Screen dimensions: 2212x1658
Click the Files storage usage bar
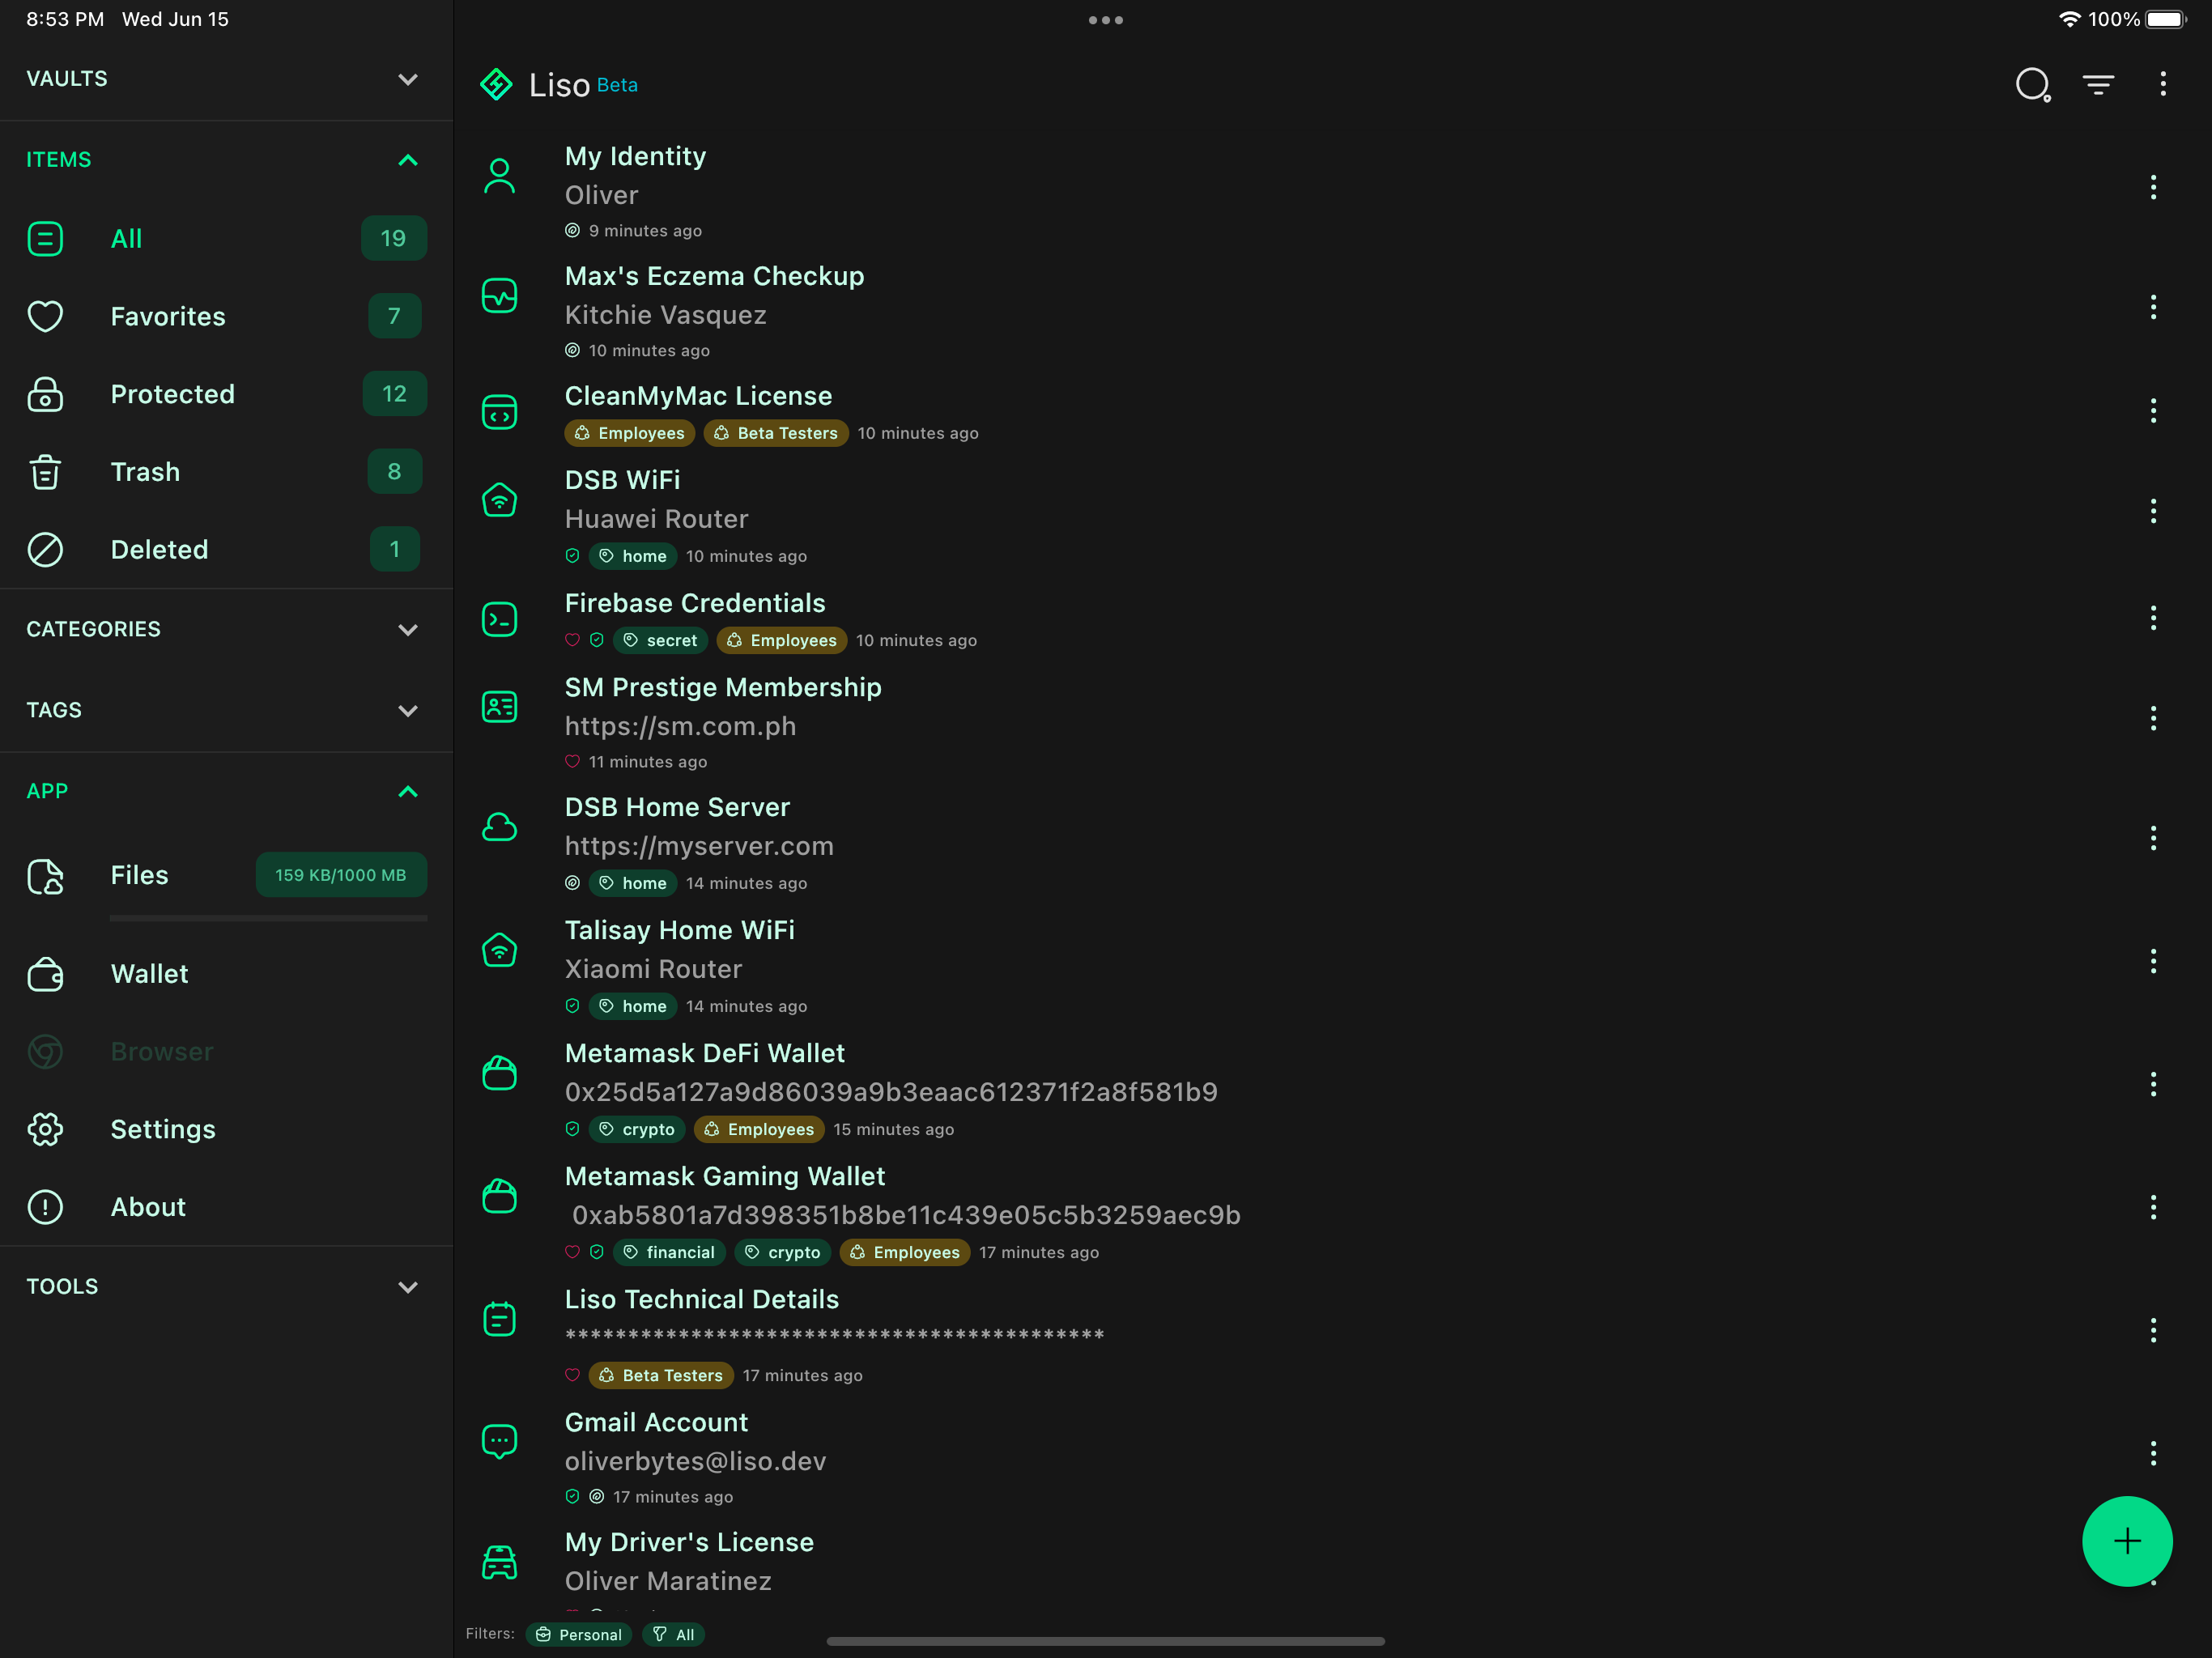coord(268,919)
